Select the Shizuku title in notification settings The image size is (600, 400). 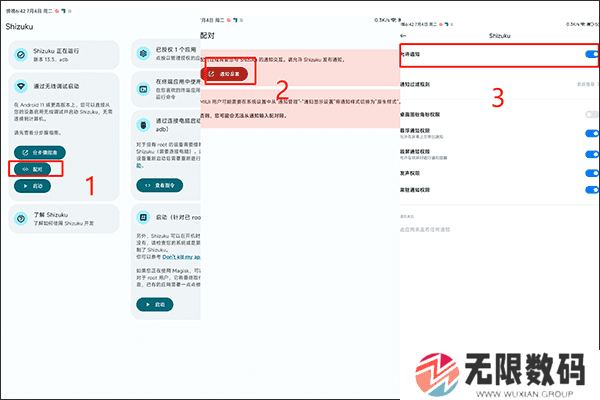(x=500, y=36)
